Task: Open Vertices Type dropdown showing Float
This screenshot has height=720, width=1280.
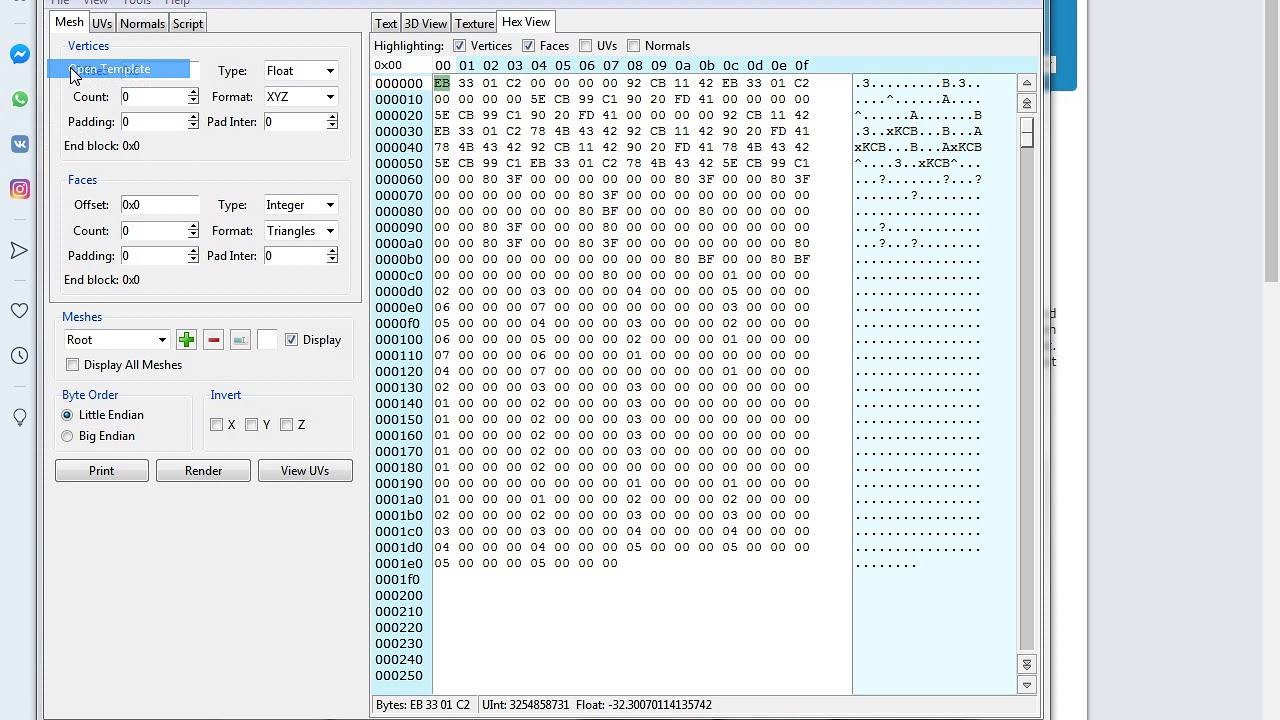Action: [x=300, y=71]
